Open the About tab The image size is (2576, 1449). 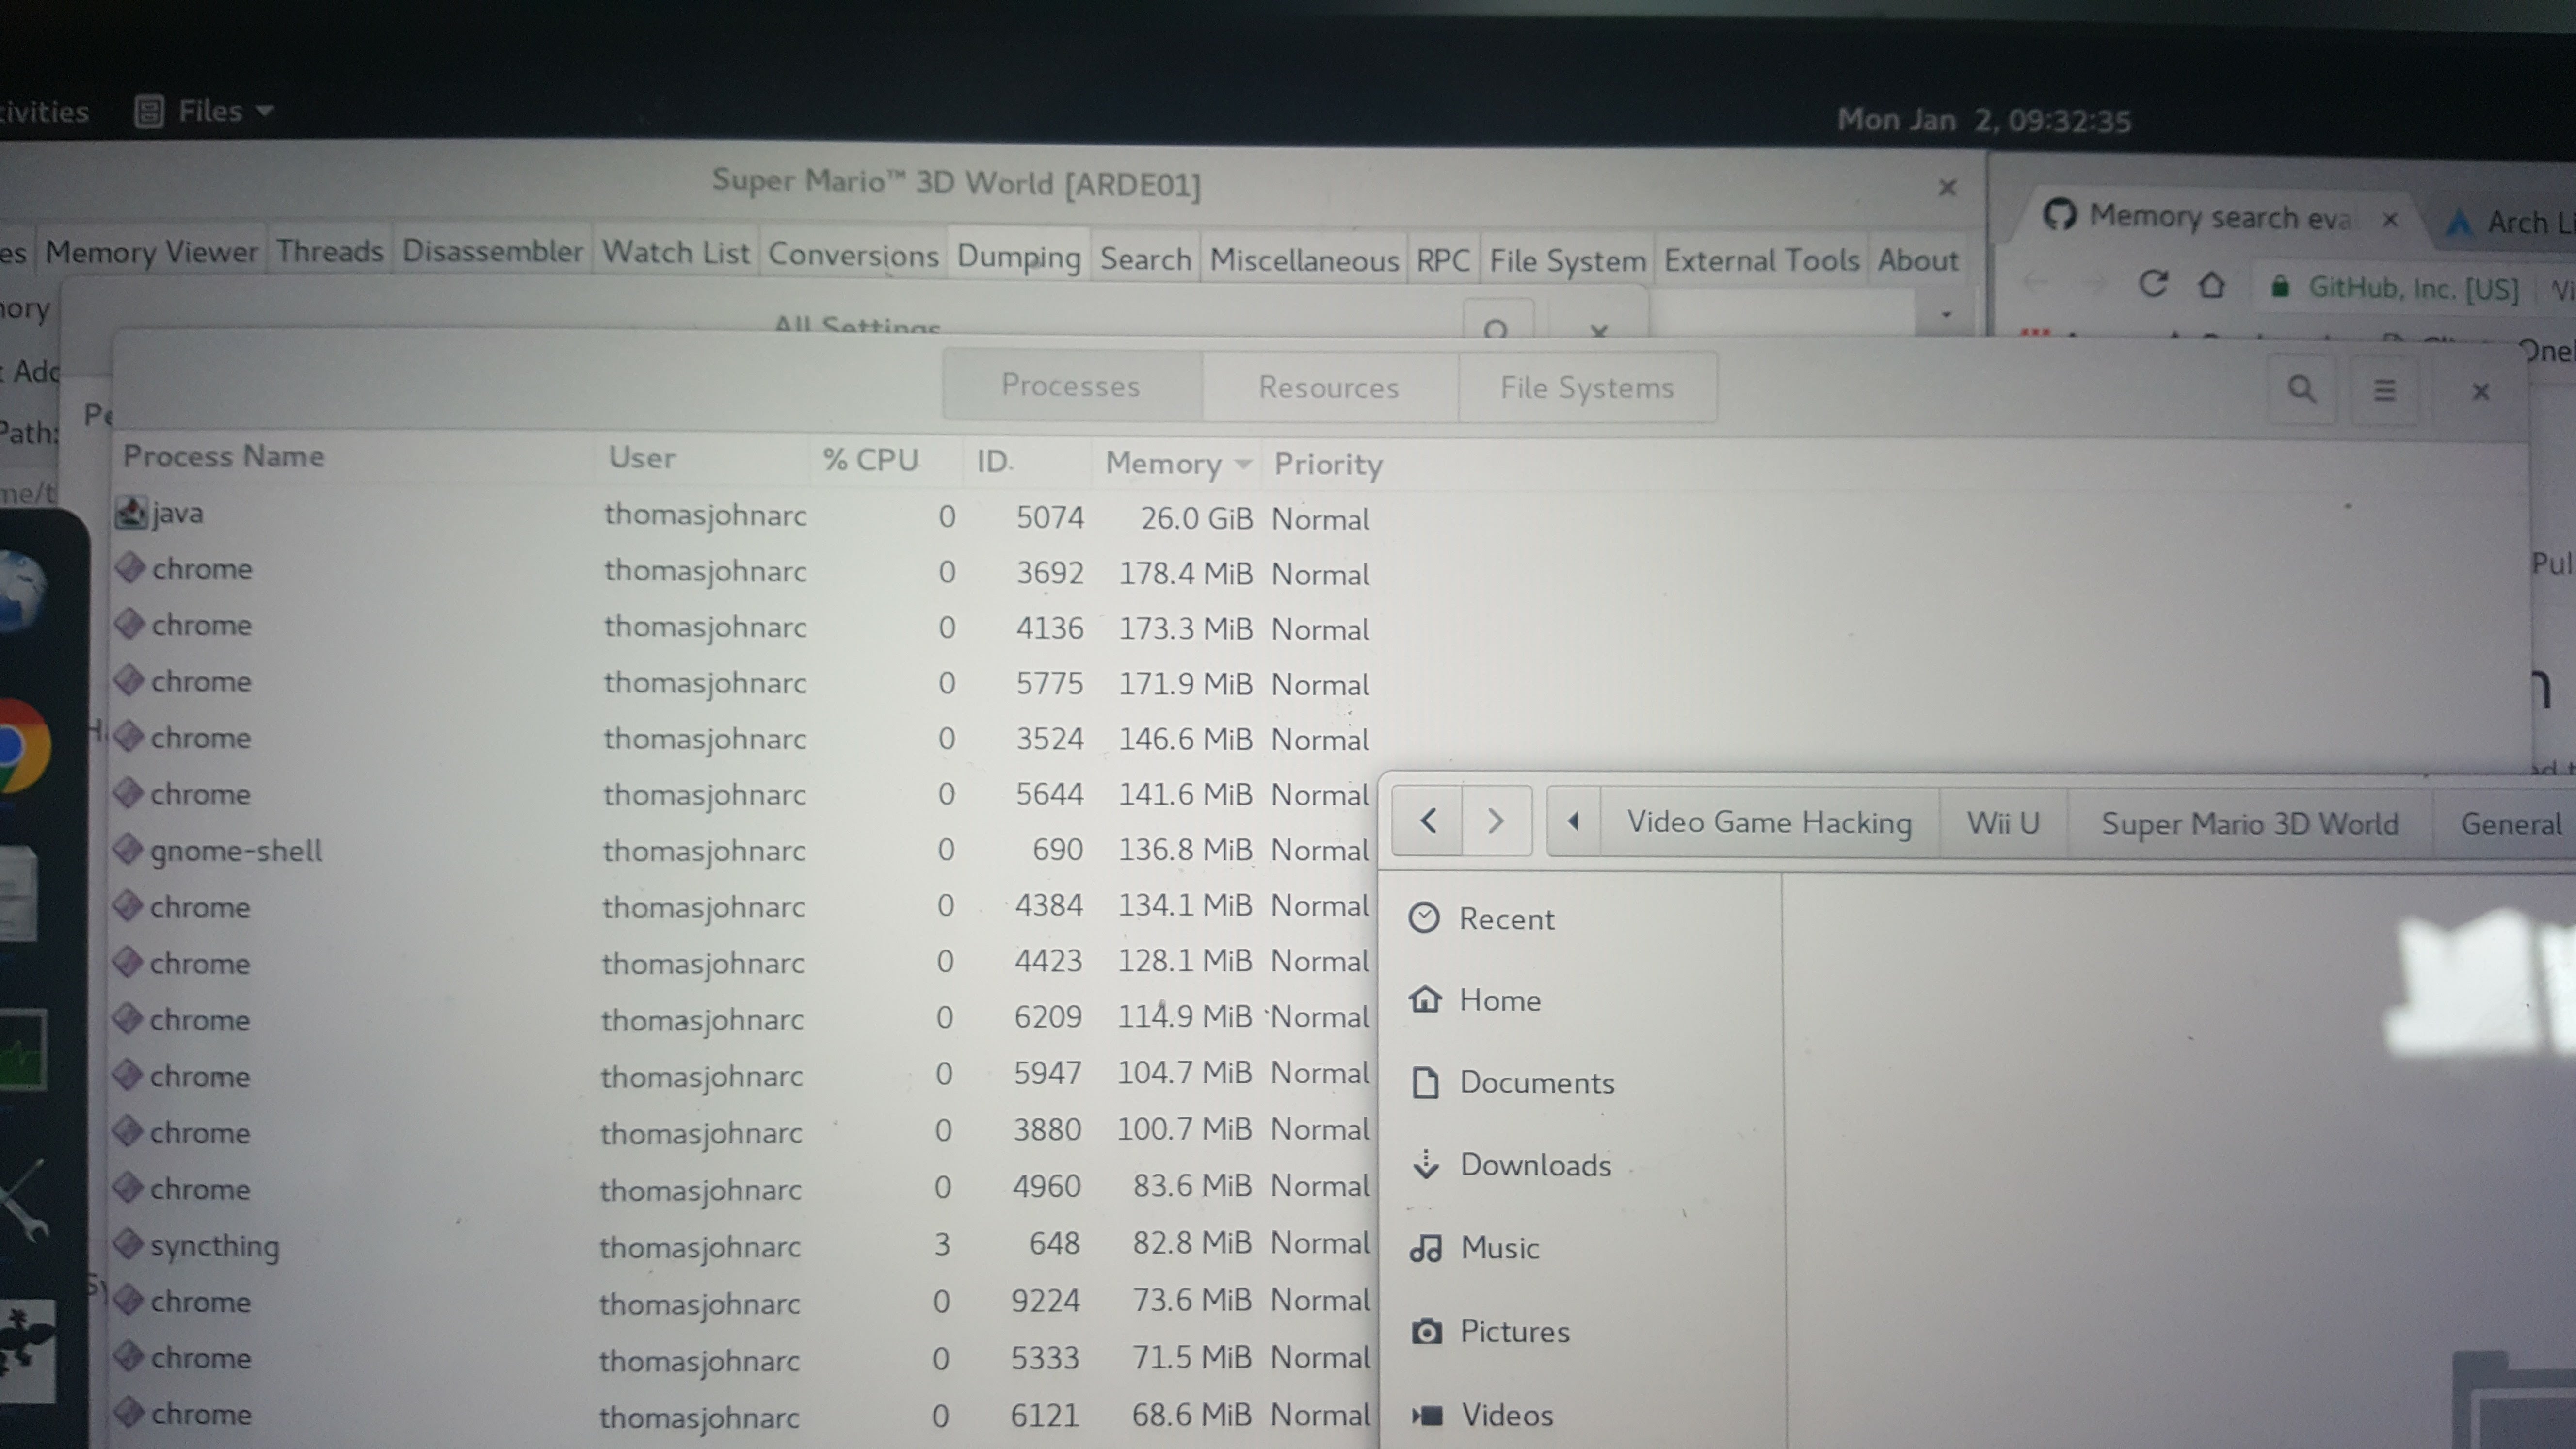[x=1917, y=261]
